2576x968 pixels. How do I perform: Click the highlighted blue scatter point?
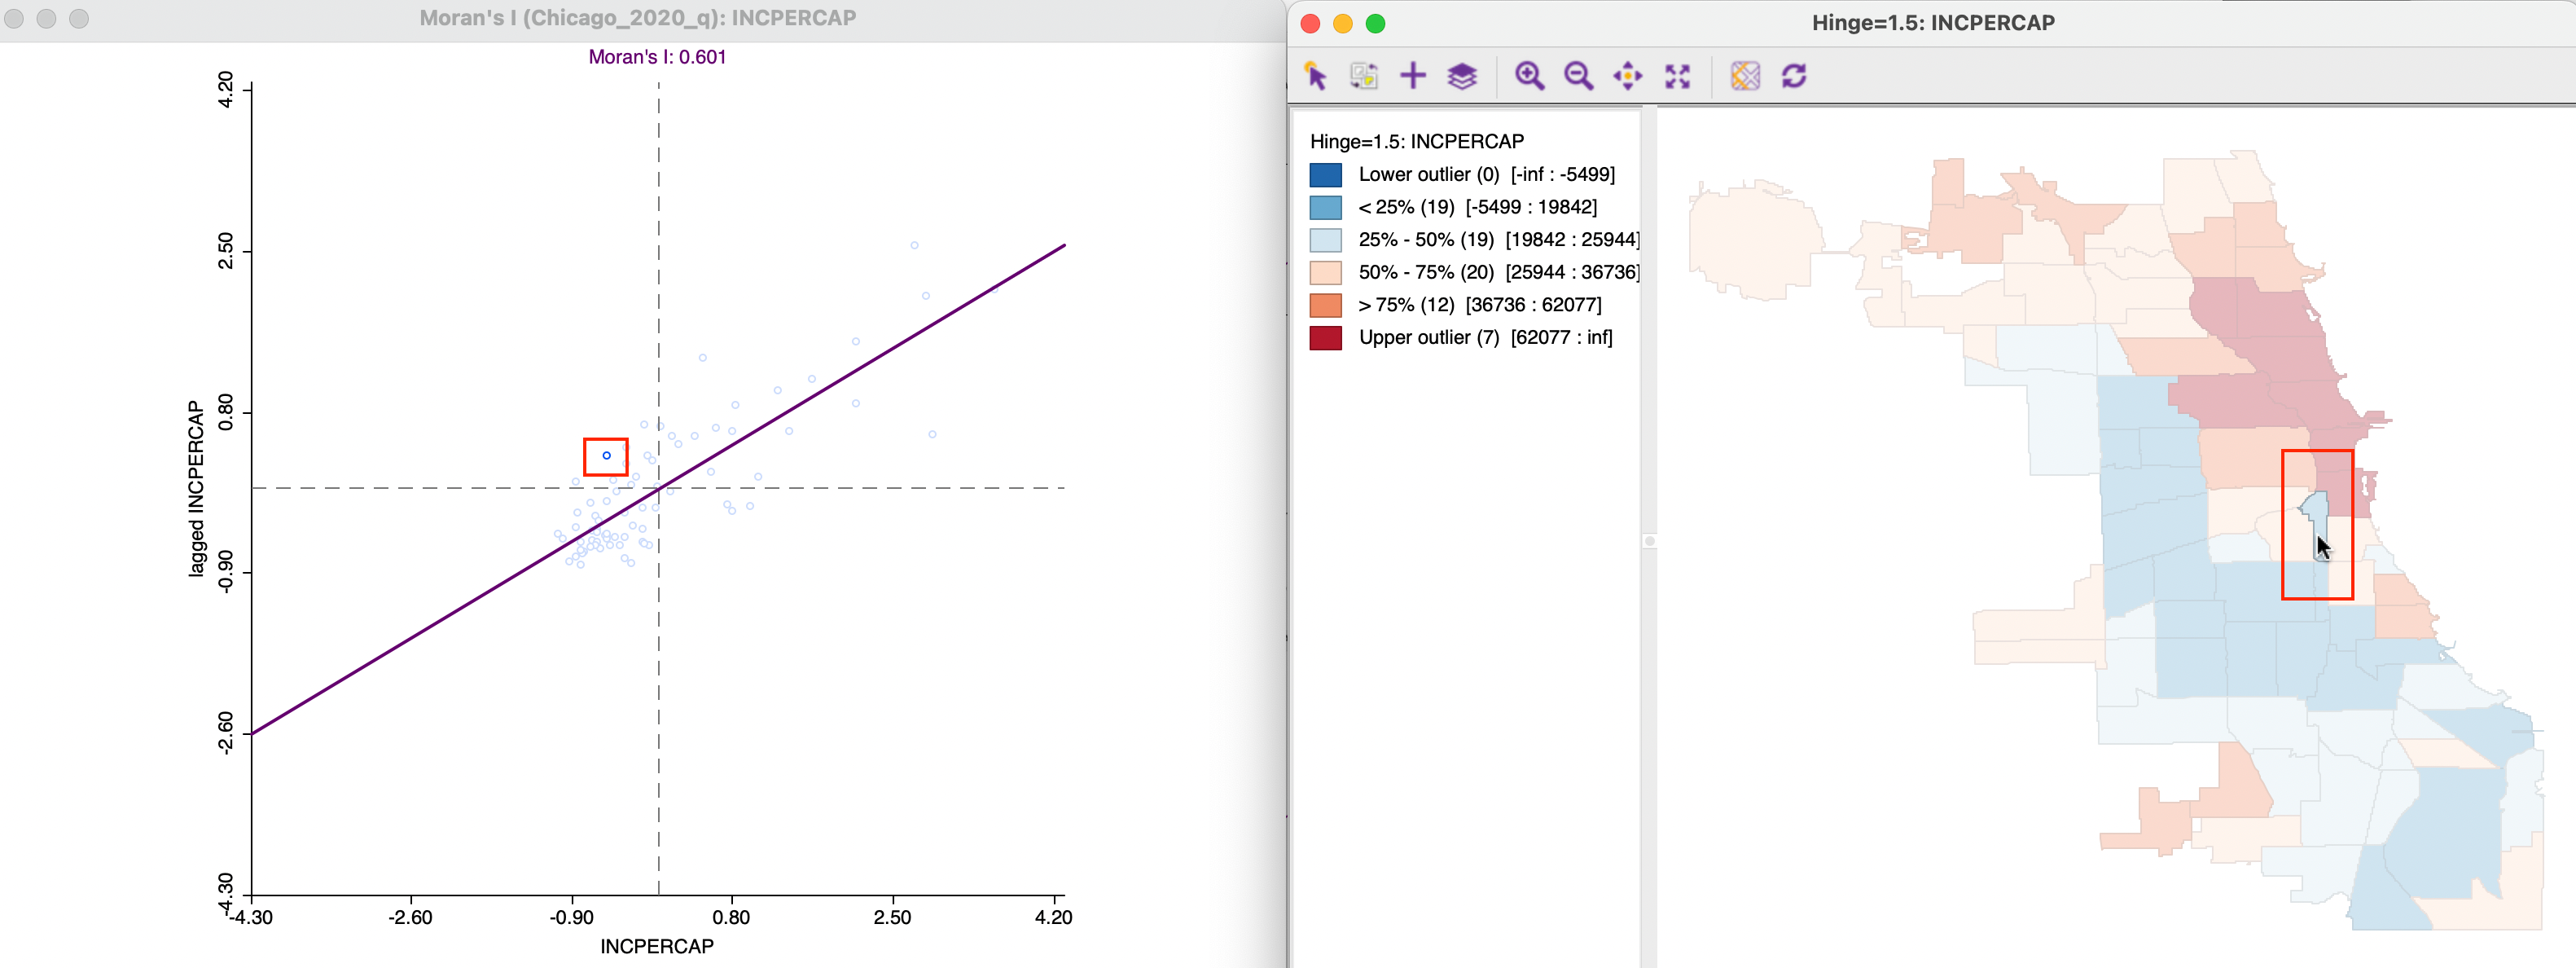point(606,456)
